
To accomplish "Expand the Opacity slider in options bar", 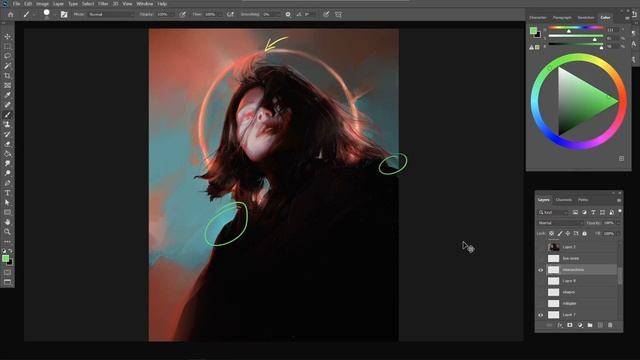I will point(172,14).
